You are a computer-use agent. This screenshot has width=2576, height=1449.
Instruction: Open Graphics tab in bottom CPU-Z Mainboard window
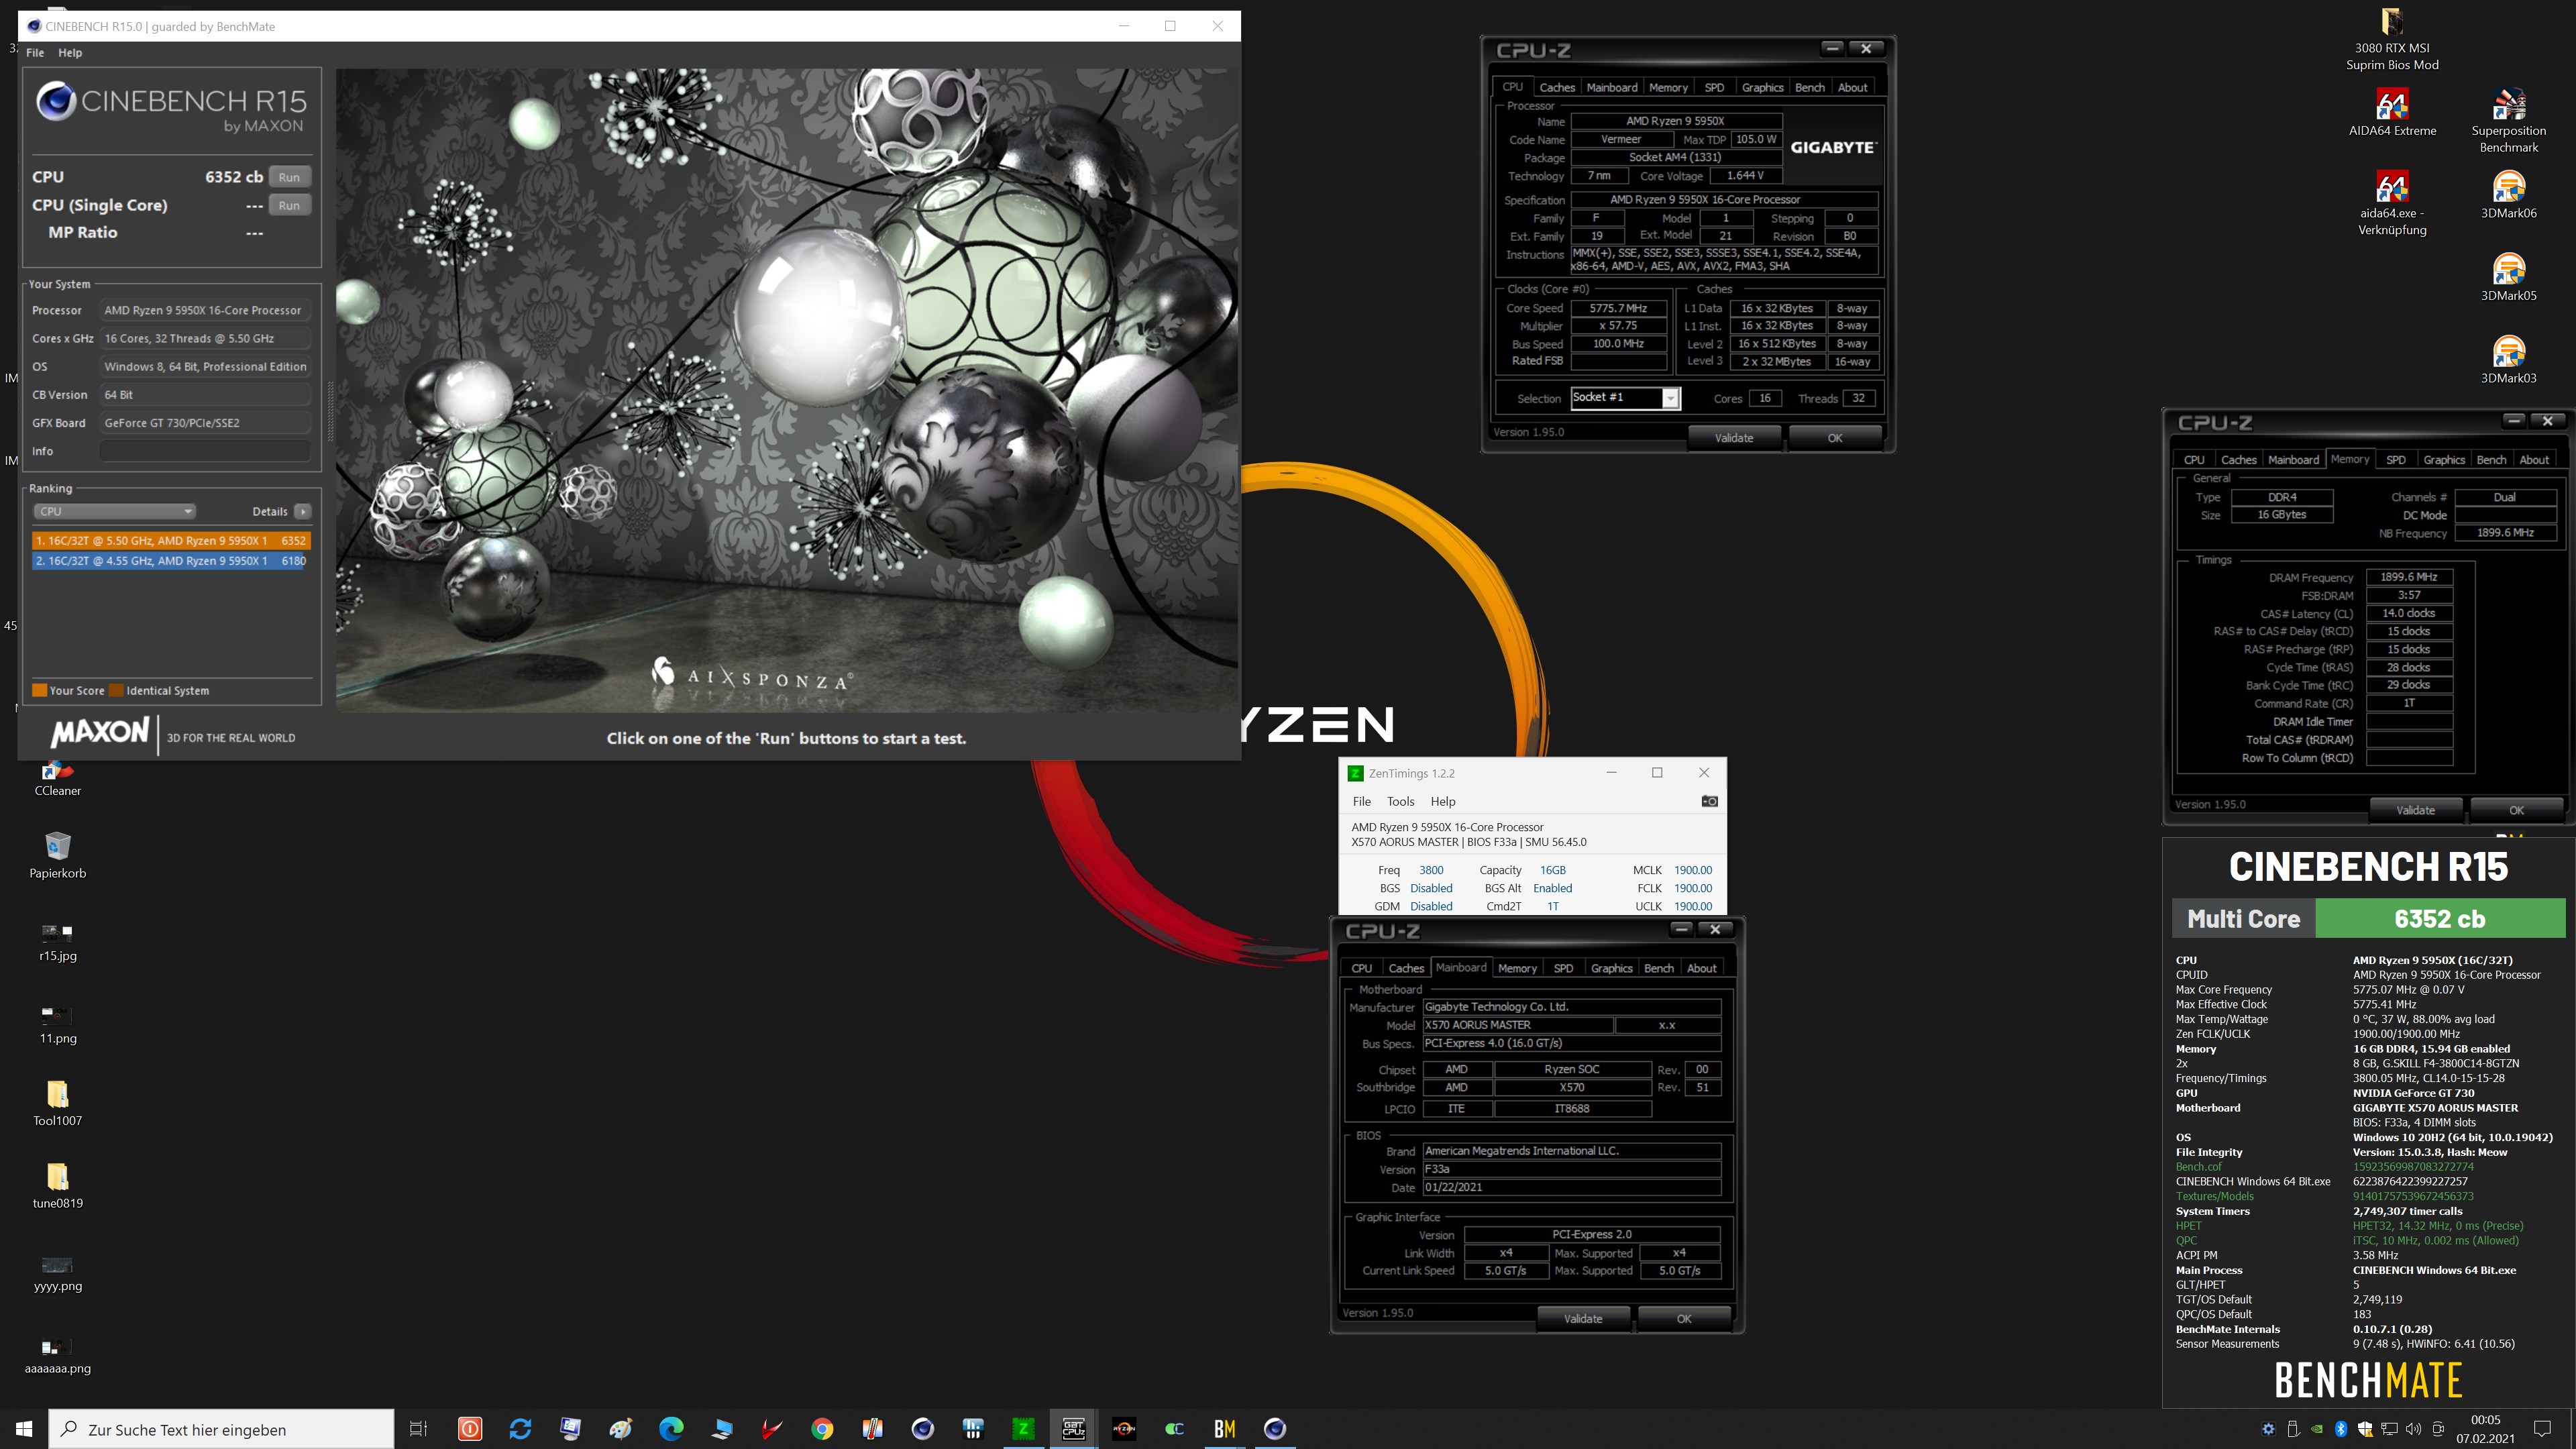[x=1611, y=968]
